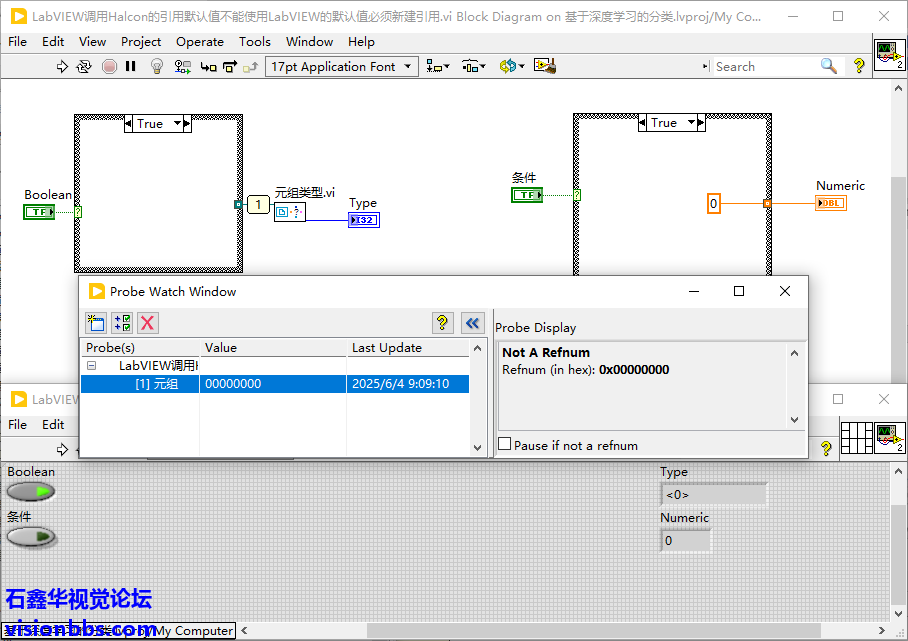The width and height of the screenshot is (908, 641).
Task: Open the Operate menu
Action: [x=199, y=41]
